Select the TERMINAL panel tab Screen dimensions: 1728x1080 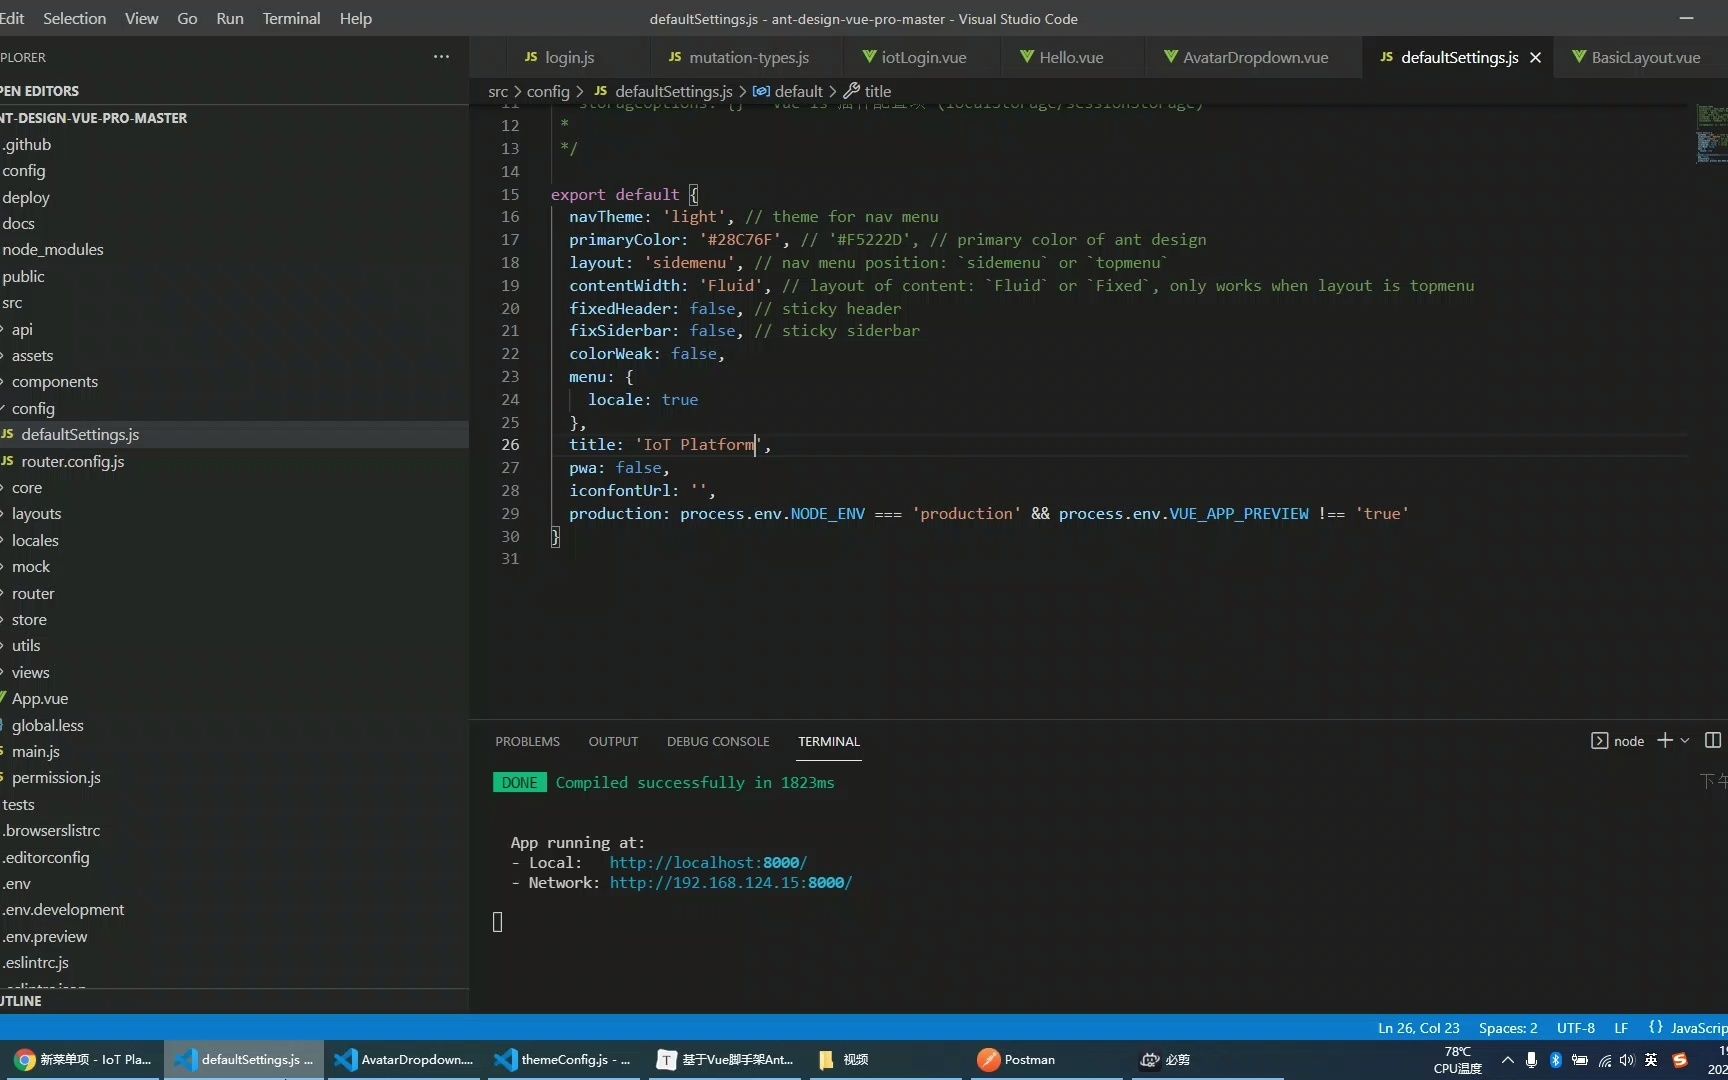pyautogui.click(x=829, y=741)
